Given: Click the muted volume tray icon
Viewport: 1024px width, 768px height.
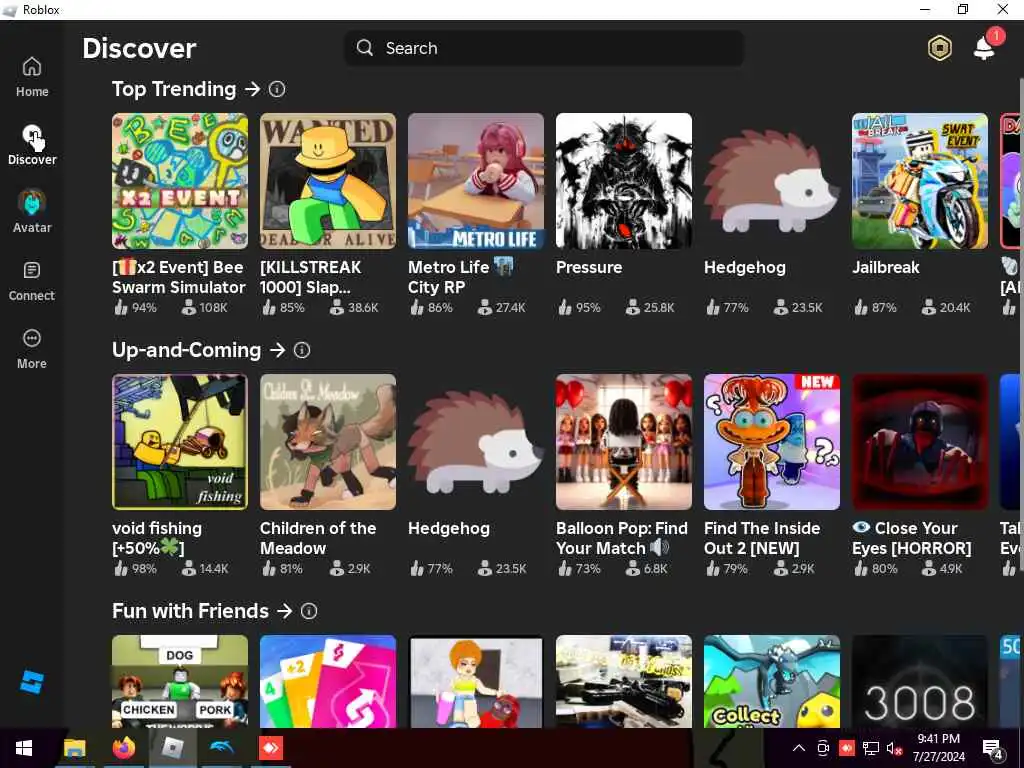Looking at the screenshot, I should pos(893,748).
